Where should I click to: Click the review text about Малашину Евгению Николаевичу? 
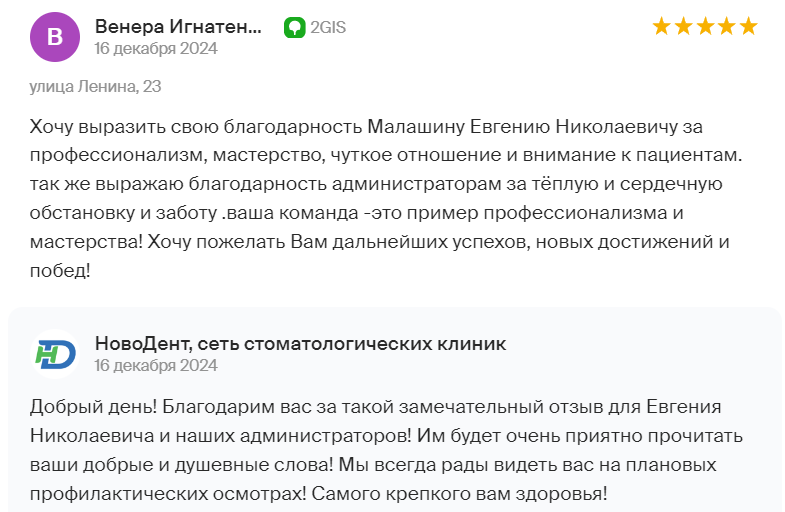point(385,199)
